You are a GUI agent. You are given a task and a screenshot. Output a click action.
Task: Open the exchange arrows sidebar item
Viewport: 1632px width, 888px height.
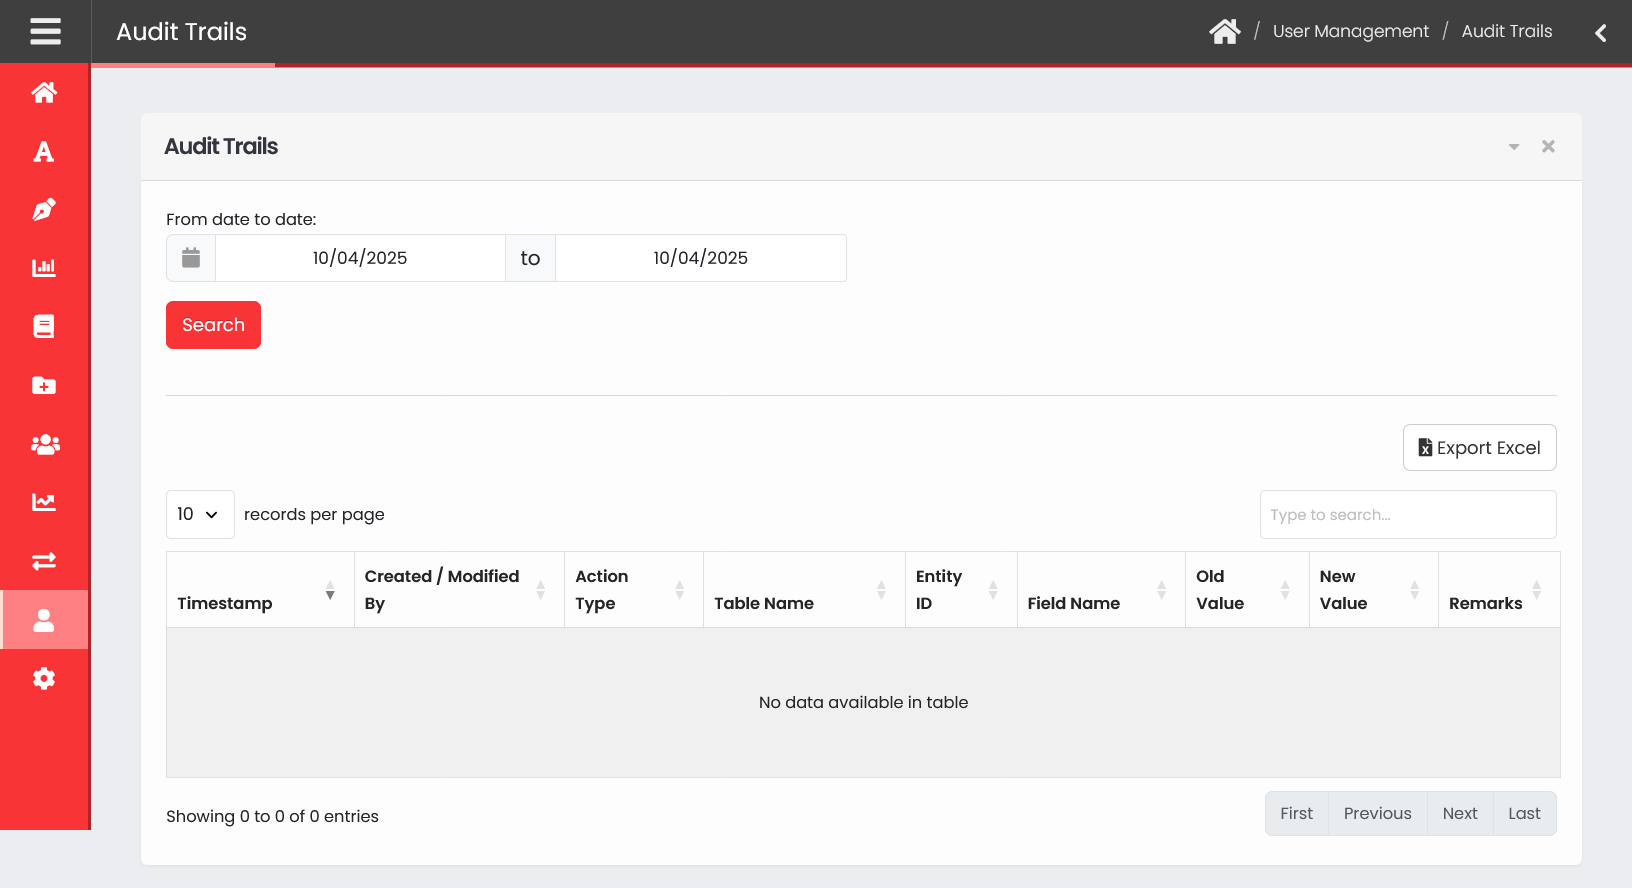[44, 561]
